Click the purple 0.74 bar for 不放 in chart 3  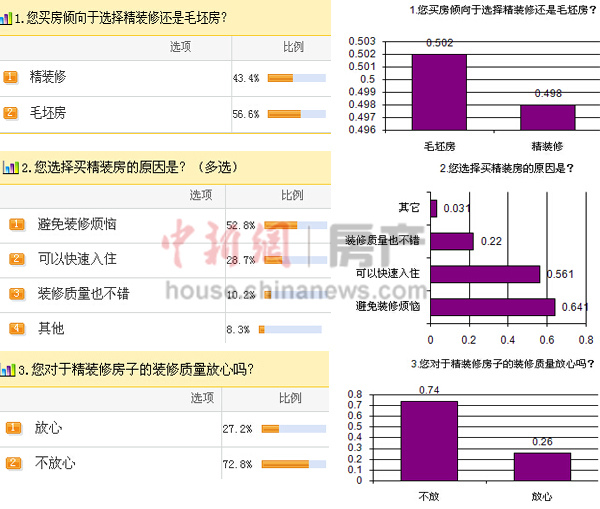click(x=429, y=441)
